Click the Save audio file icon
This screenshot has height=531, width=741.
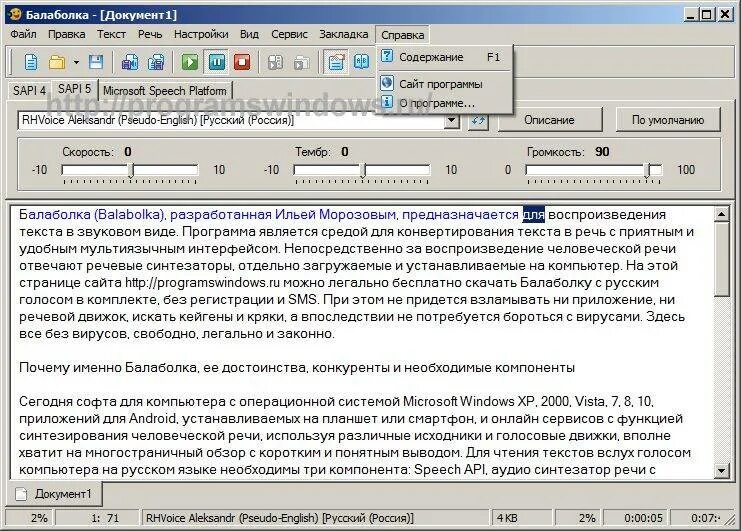(x=130, y=62)
